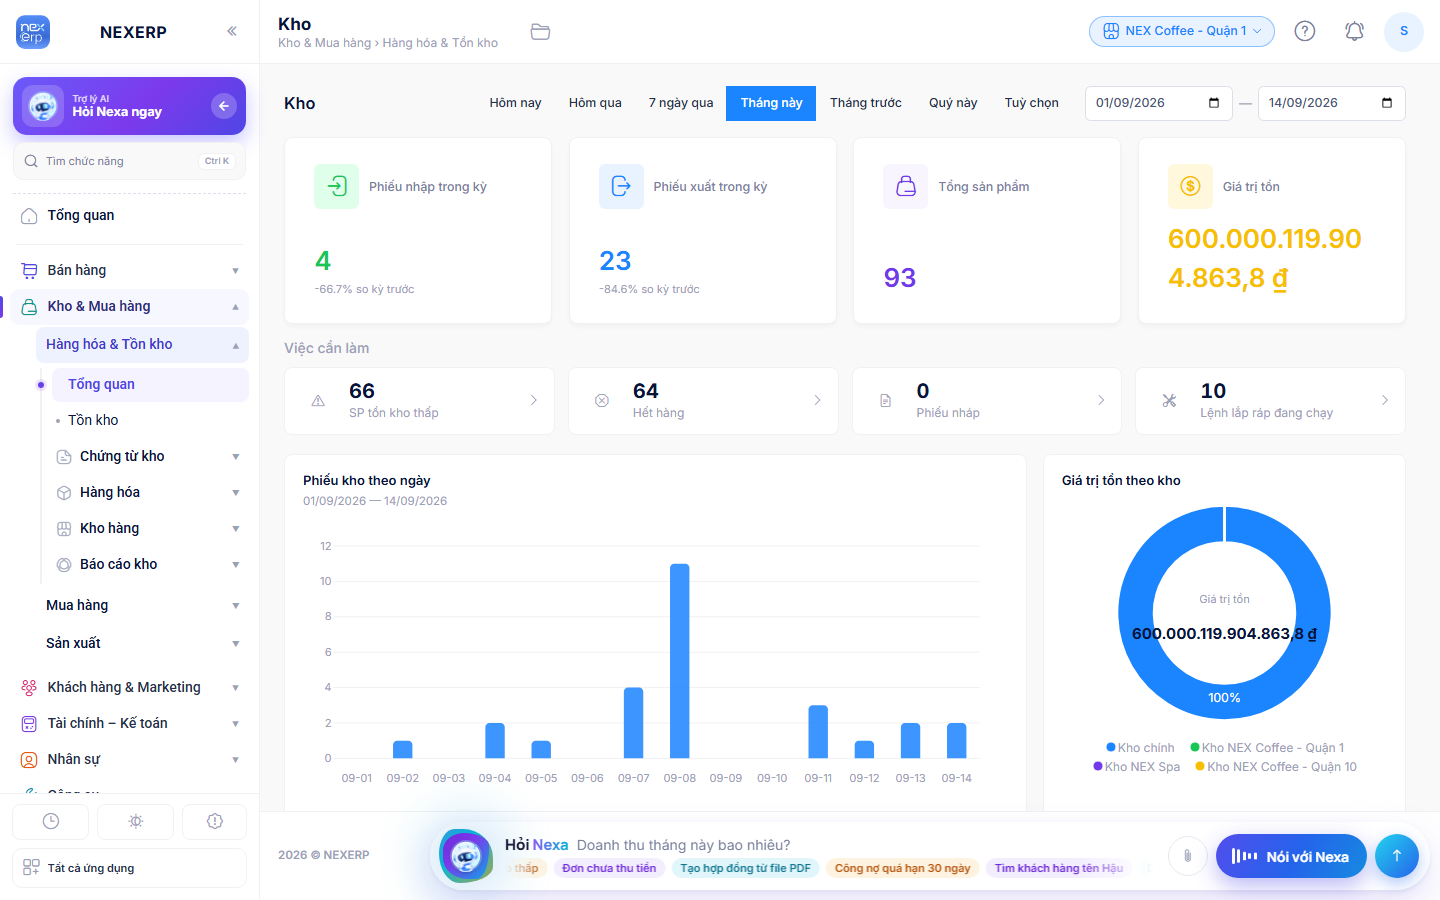Focus the Tìm chức năng search field
This screenshot has height=900, width=1440.
129,161
